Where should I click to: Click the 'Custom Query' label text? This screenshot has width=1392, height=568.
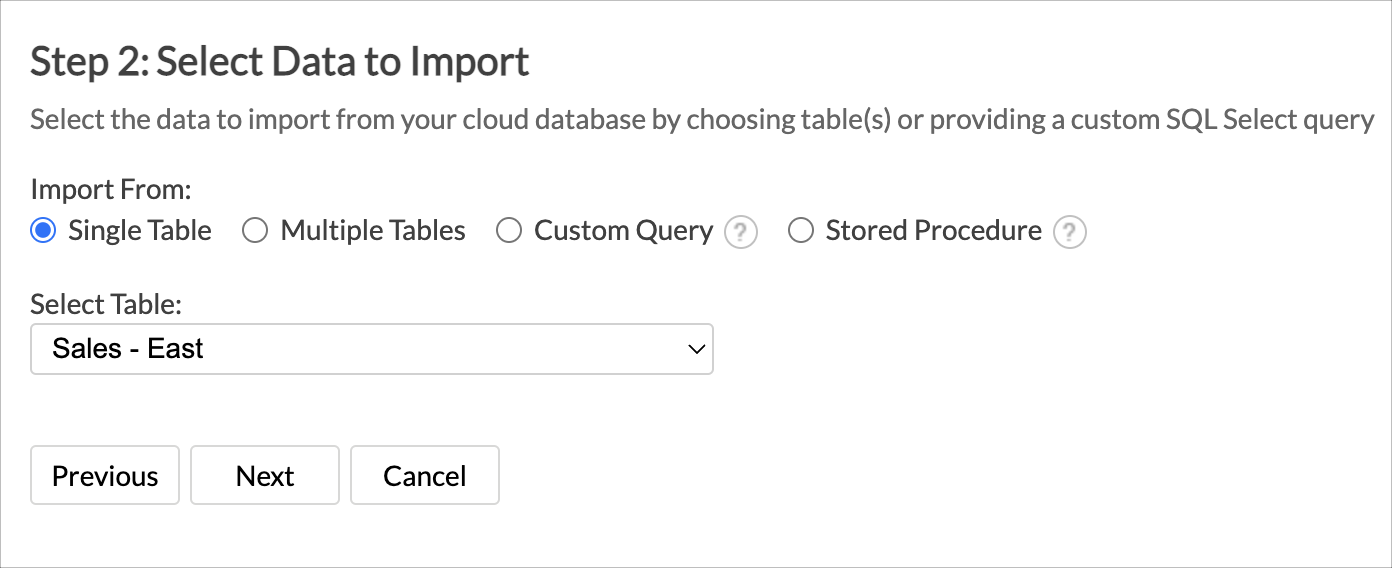coord(623,231)
